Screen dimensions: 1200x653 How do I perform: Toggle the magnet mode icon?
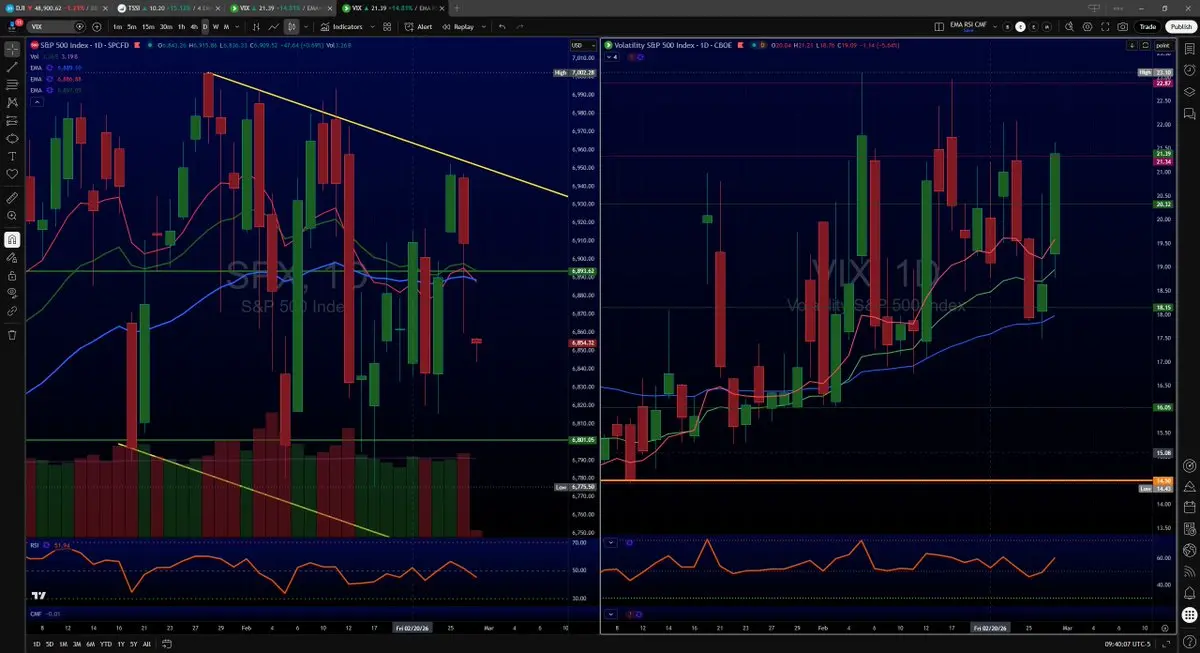point(12,239)
